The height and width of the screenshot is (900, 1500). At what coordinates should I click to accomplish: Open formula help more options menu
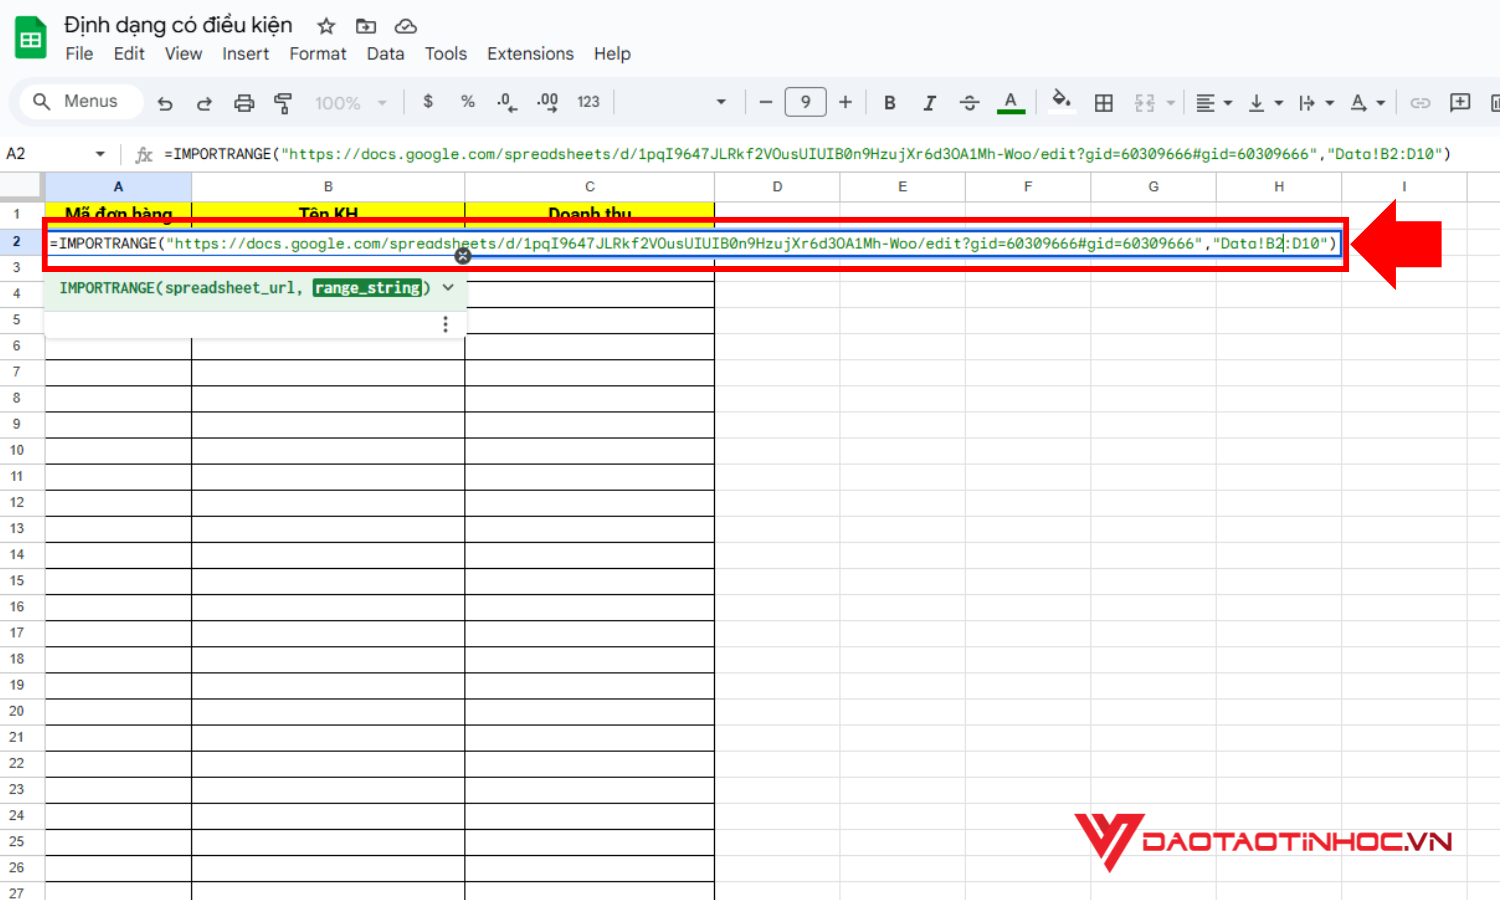(x=445, y=324)
